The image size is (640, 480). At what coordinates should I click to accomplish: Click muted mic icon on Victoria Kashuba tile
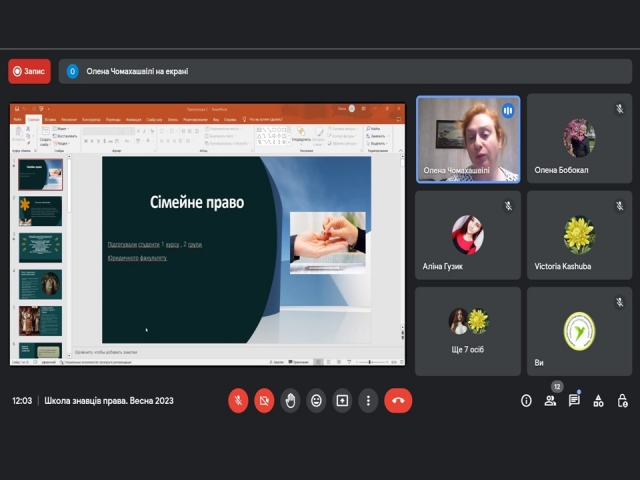[x=620, y=206]
